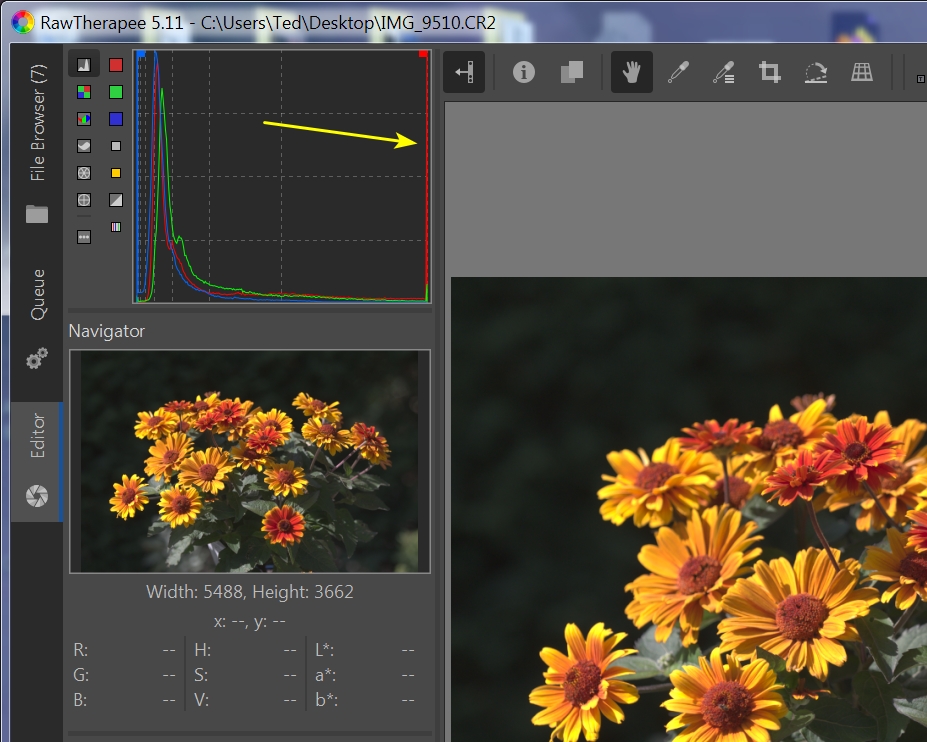Toggle blue channel in histogram
927x742 pixels.
116,119
